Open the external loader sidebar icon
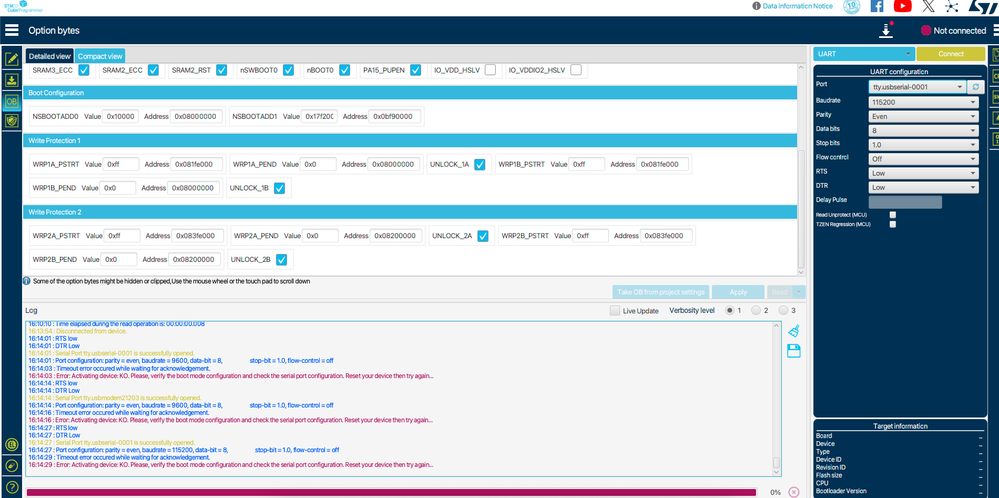This screenshot has width=999, height=498. coord(11,445)
